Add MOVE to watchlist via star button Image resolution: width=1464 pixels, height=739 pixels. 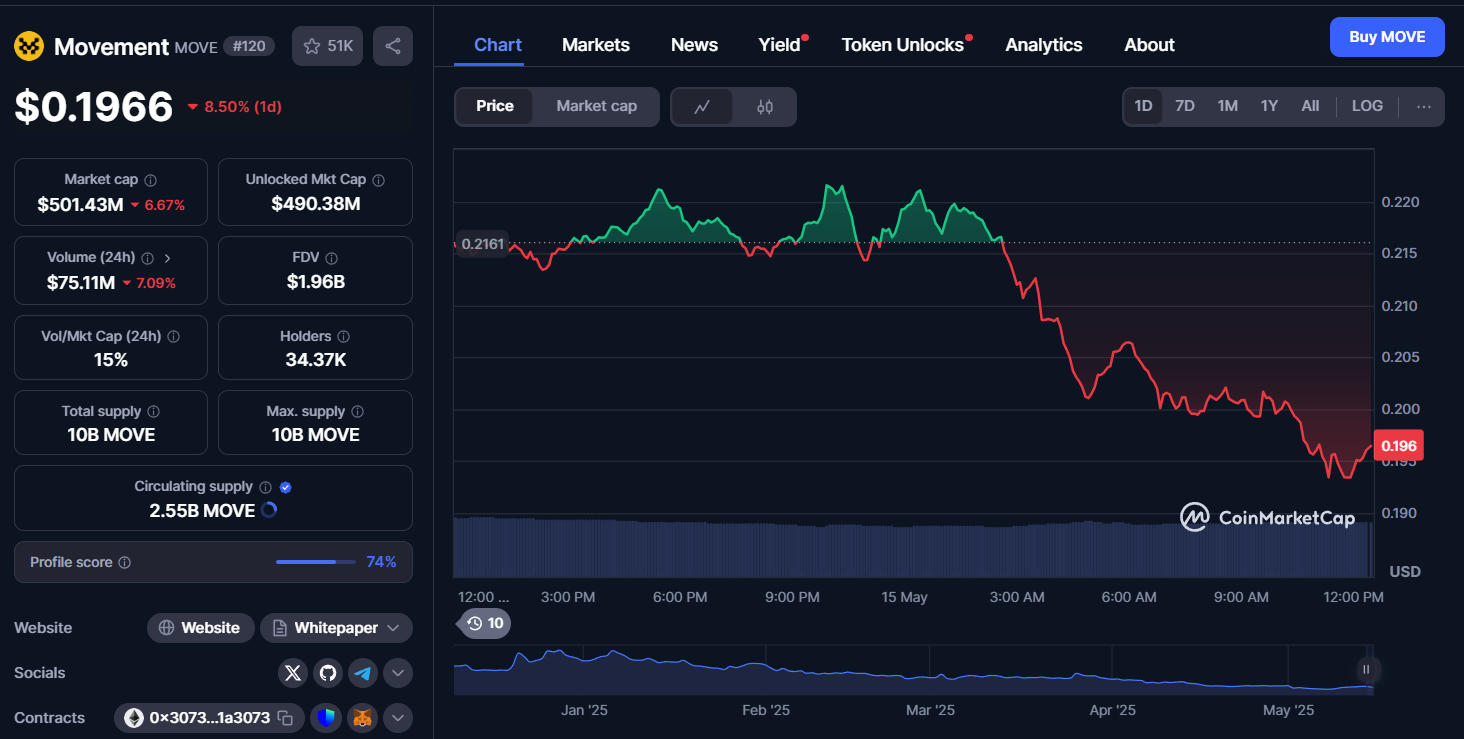pos(328,46)
